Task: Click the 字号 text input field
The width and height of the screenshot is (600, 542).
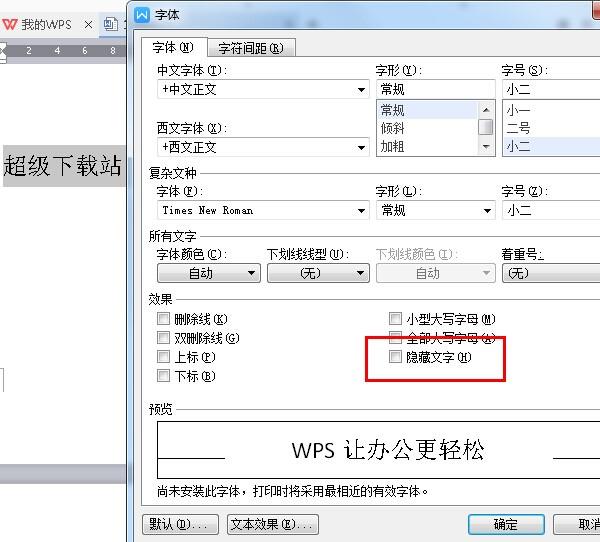Action: pos(551,90)
